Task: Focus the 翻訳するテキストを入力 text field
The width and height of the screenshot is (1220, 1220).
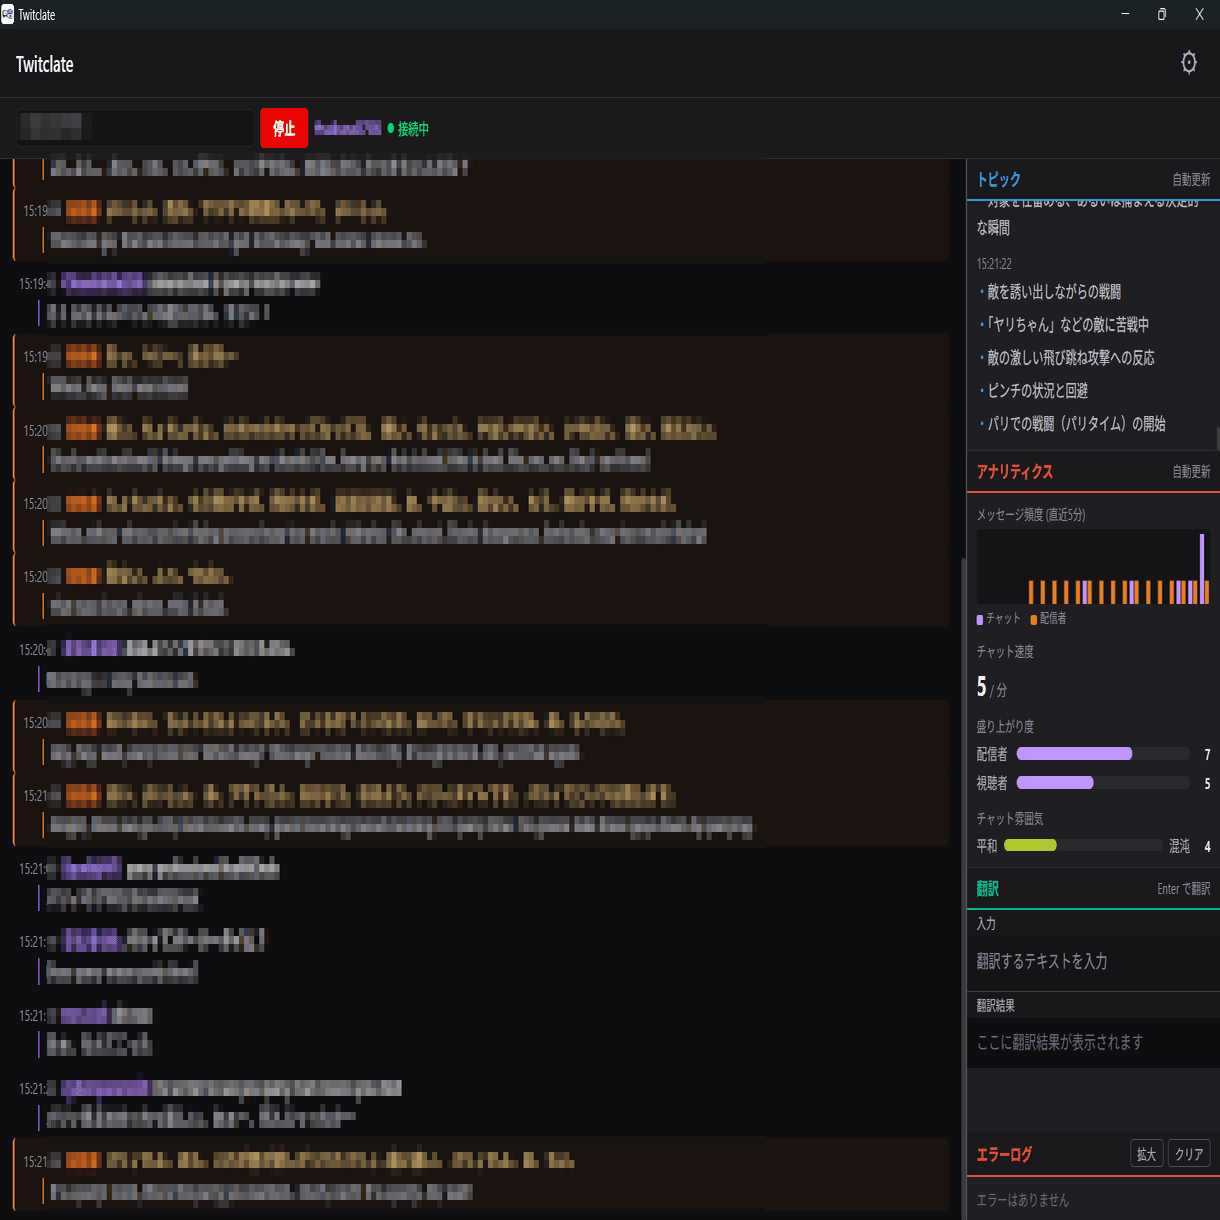Action: [1093, 961]
